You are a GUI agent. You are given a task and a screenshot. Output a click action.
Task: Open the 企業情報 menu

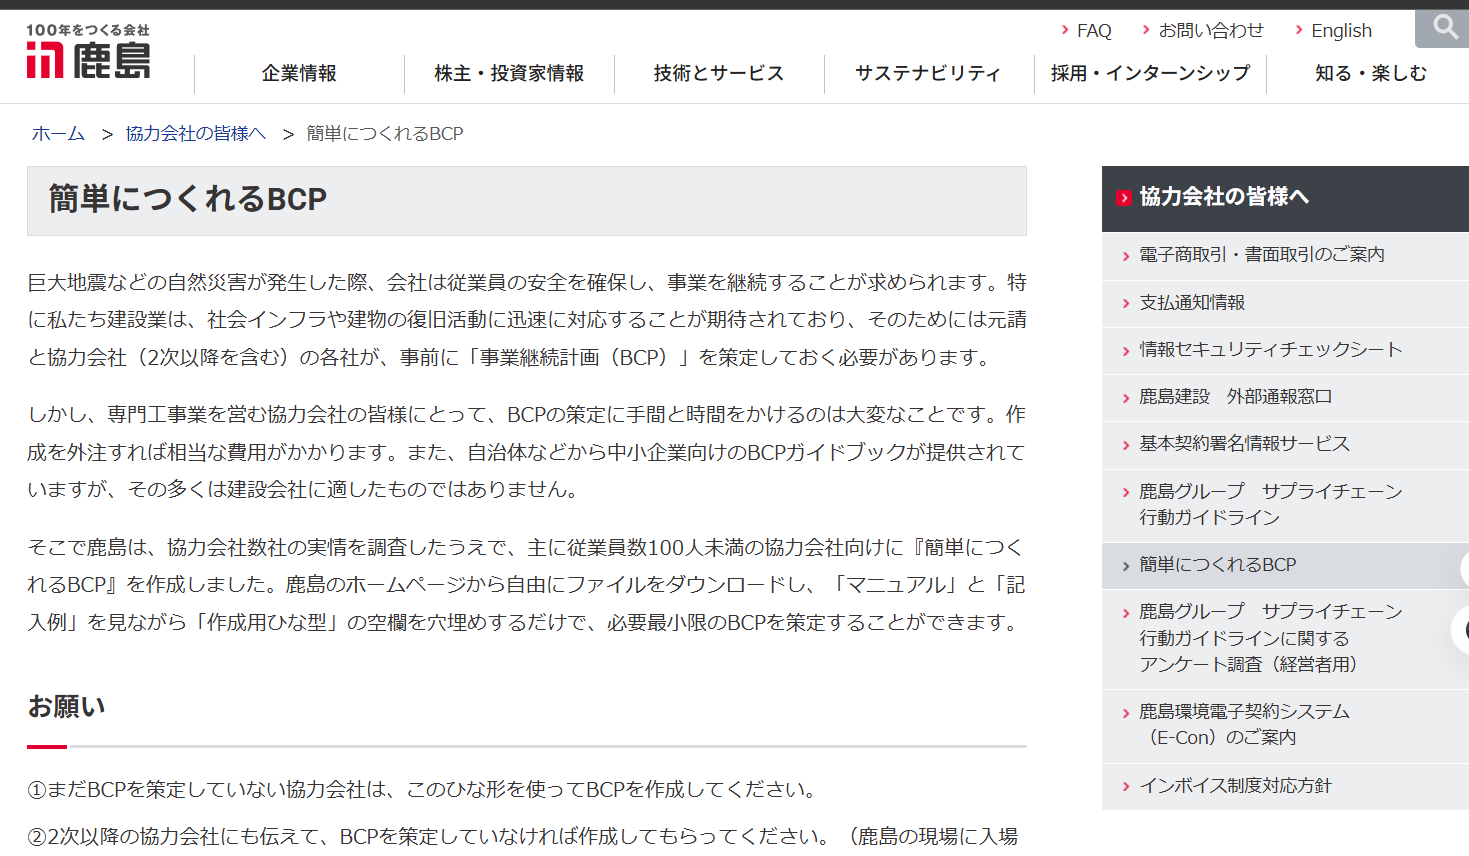[299, 73]
